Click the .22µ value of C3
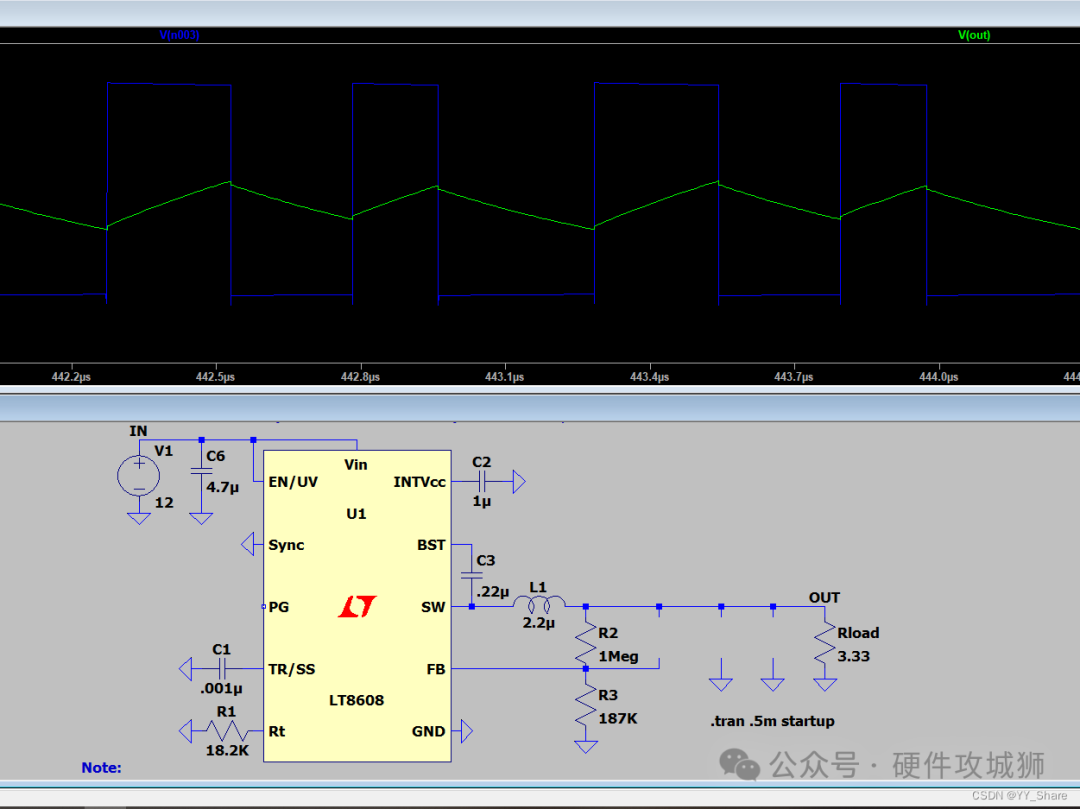 (492, 591)
